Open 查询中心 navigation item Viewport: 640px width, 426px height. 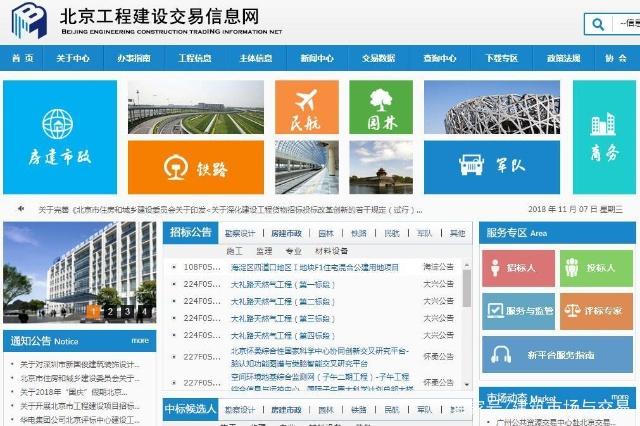coord(440,58)
